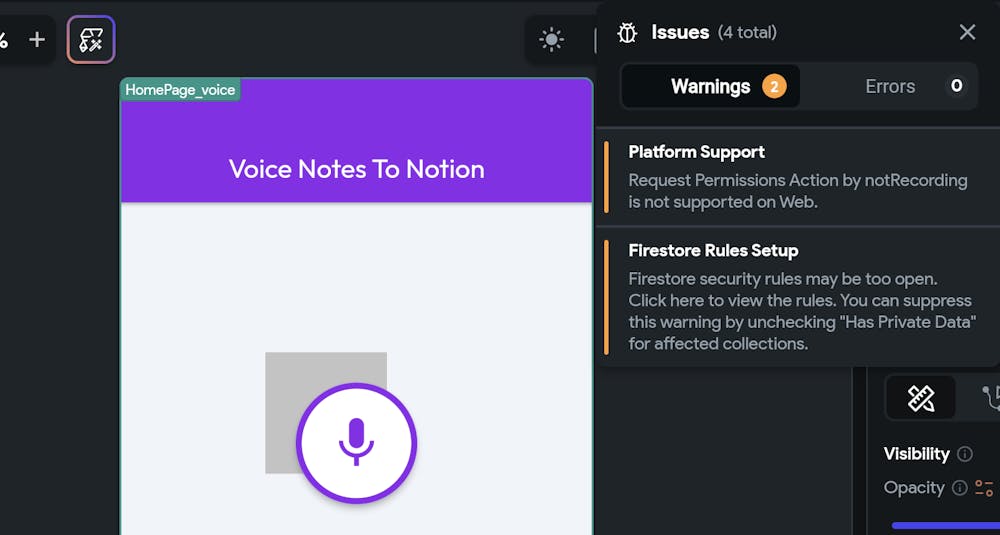
Task: Click the zoom in plus button
Action: (37, 40)
